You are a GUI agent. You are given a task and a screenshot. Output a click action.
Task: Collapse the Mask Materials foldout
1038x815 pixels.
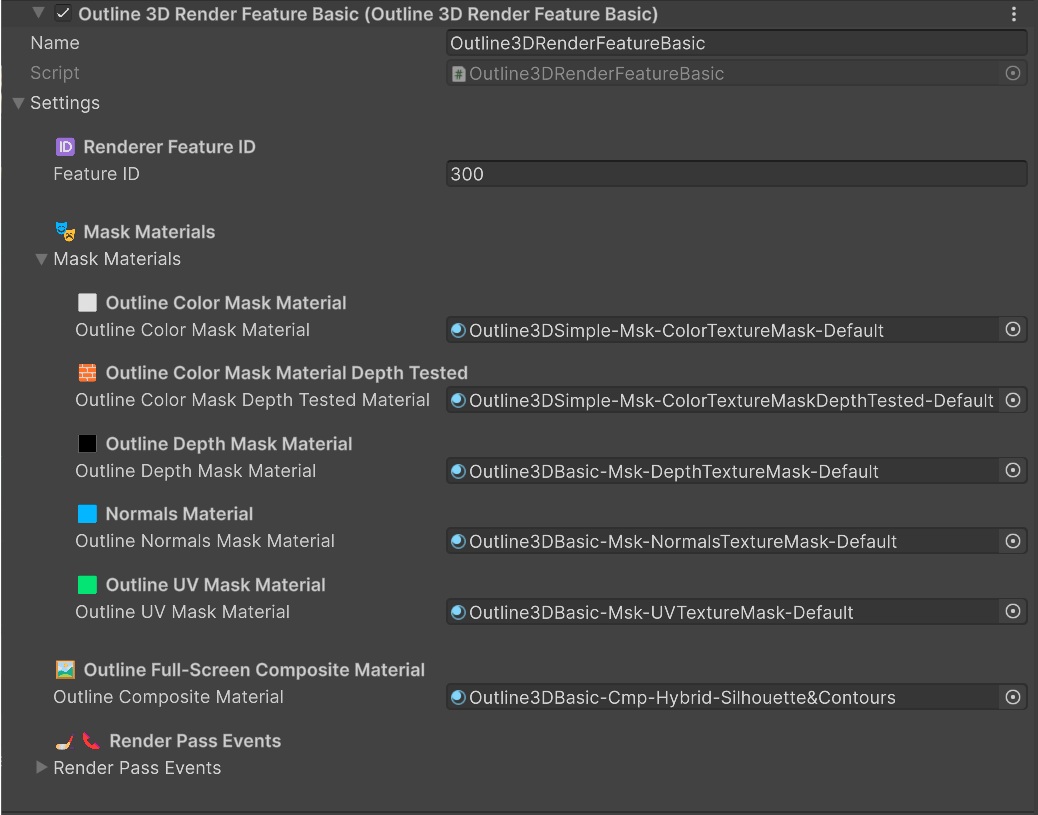41,259
